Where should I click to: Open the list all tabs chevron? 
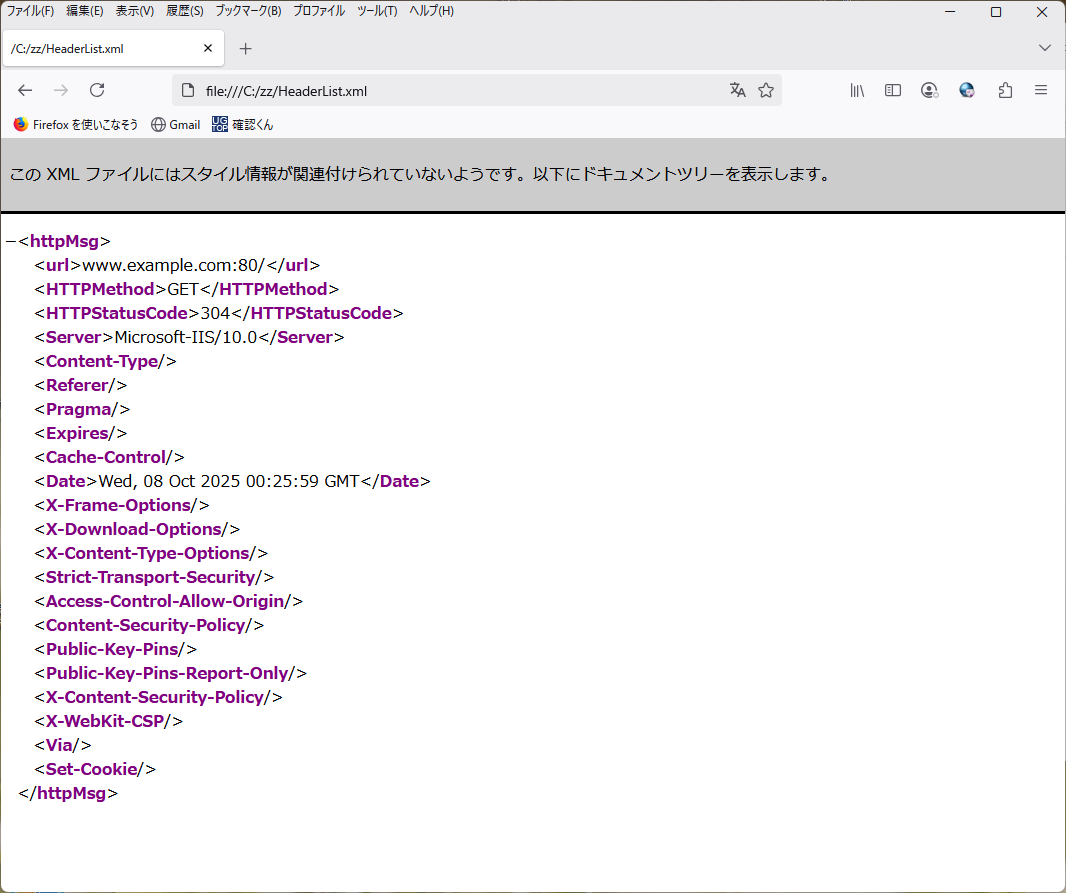[1045, 48]
